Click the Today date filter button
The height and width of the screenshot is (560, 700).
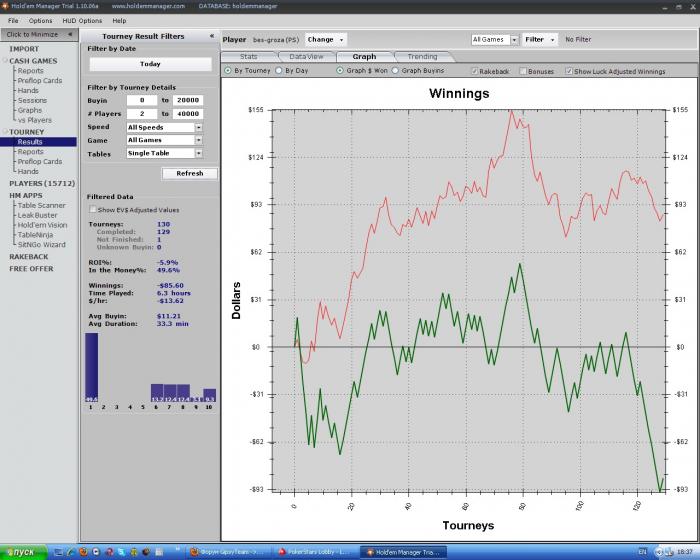click(150, 64)
